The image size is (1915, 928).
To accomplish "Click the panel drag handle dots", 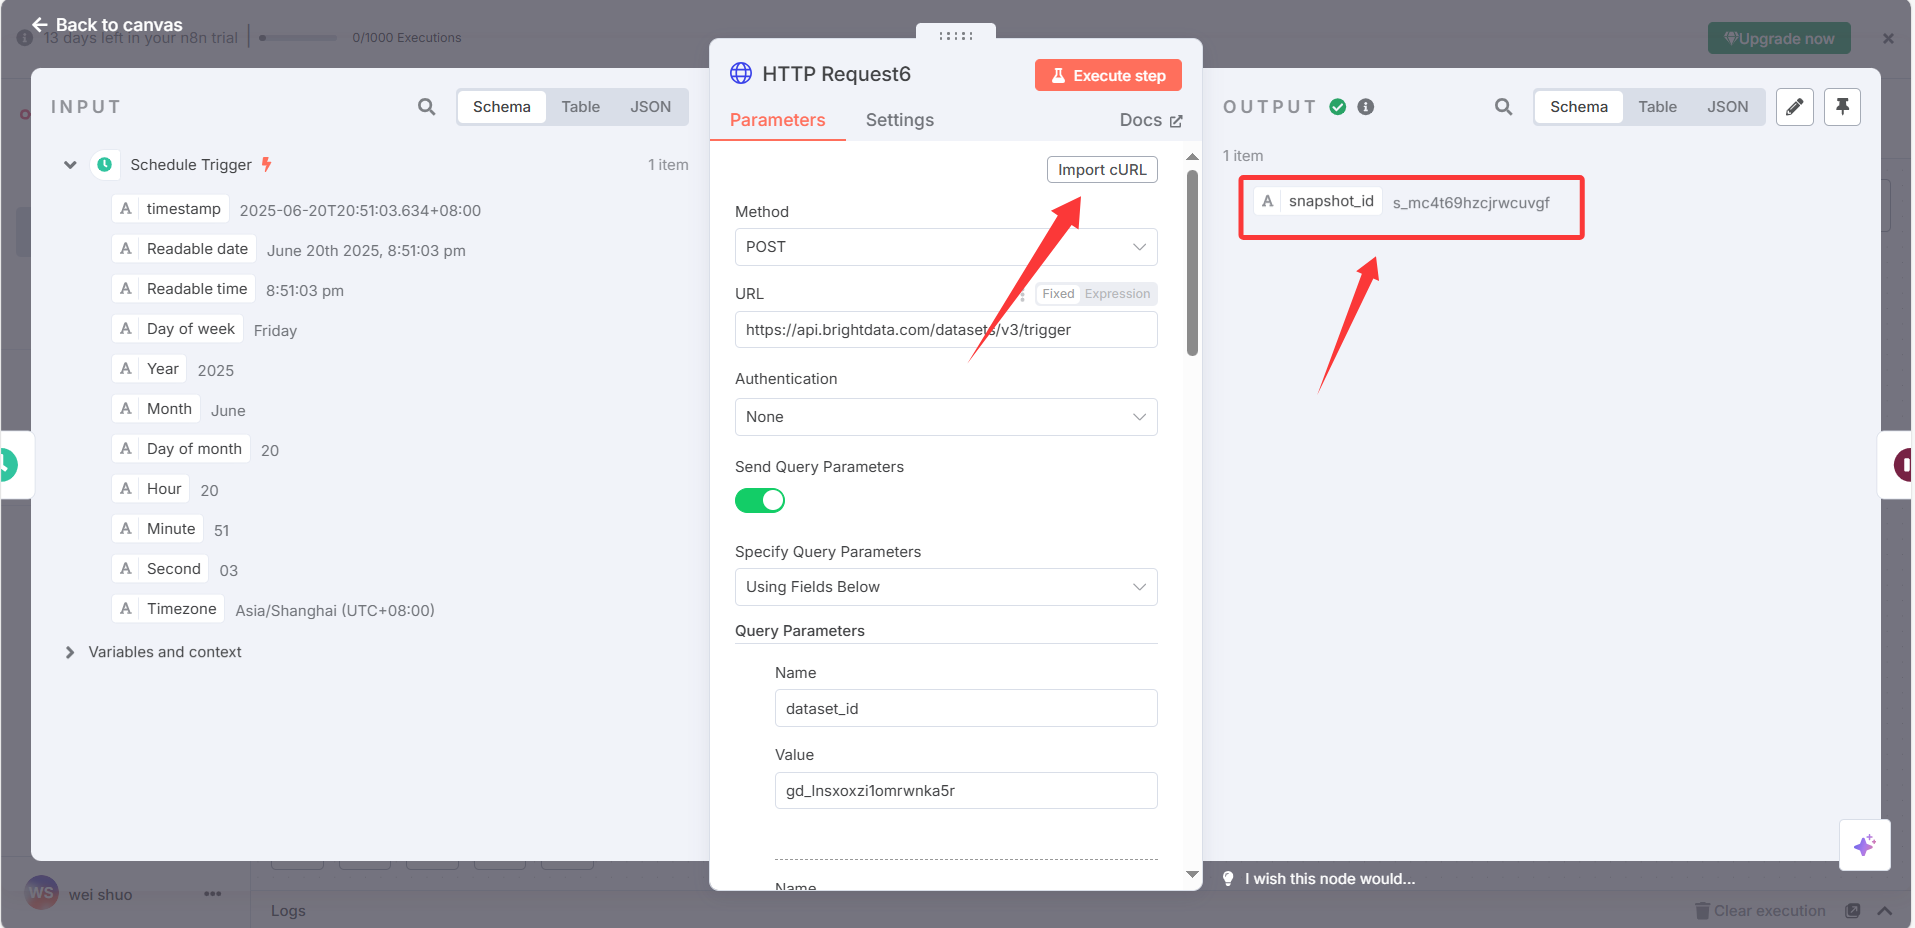I will point(956,35).
